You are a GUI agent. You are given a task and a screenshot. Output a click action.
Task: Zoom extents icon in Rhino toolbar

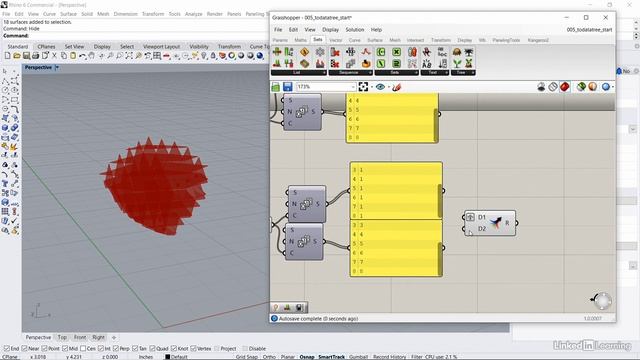coord(129,56)
